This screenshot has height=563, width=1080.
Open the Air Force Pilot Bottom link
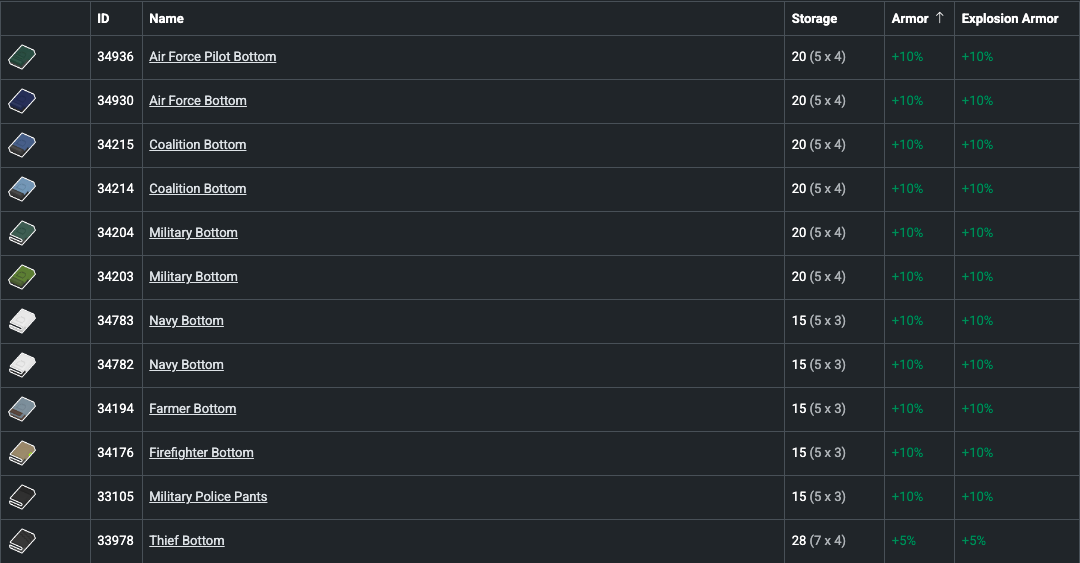(212, 57)
